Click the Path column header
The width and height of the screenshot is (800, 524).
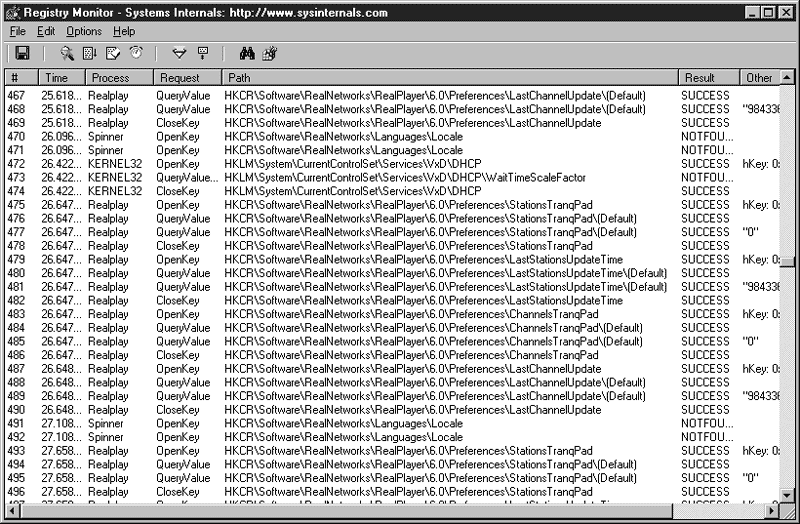tap(450, 78)
